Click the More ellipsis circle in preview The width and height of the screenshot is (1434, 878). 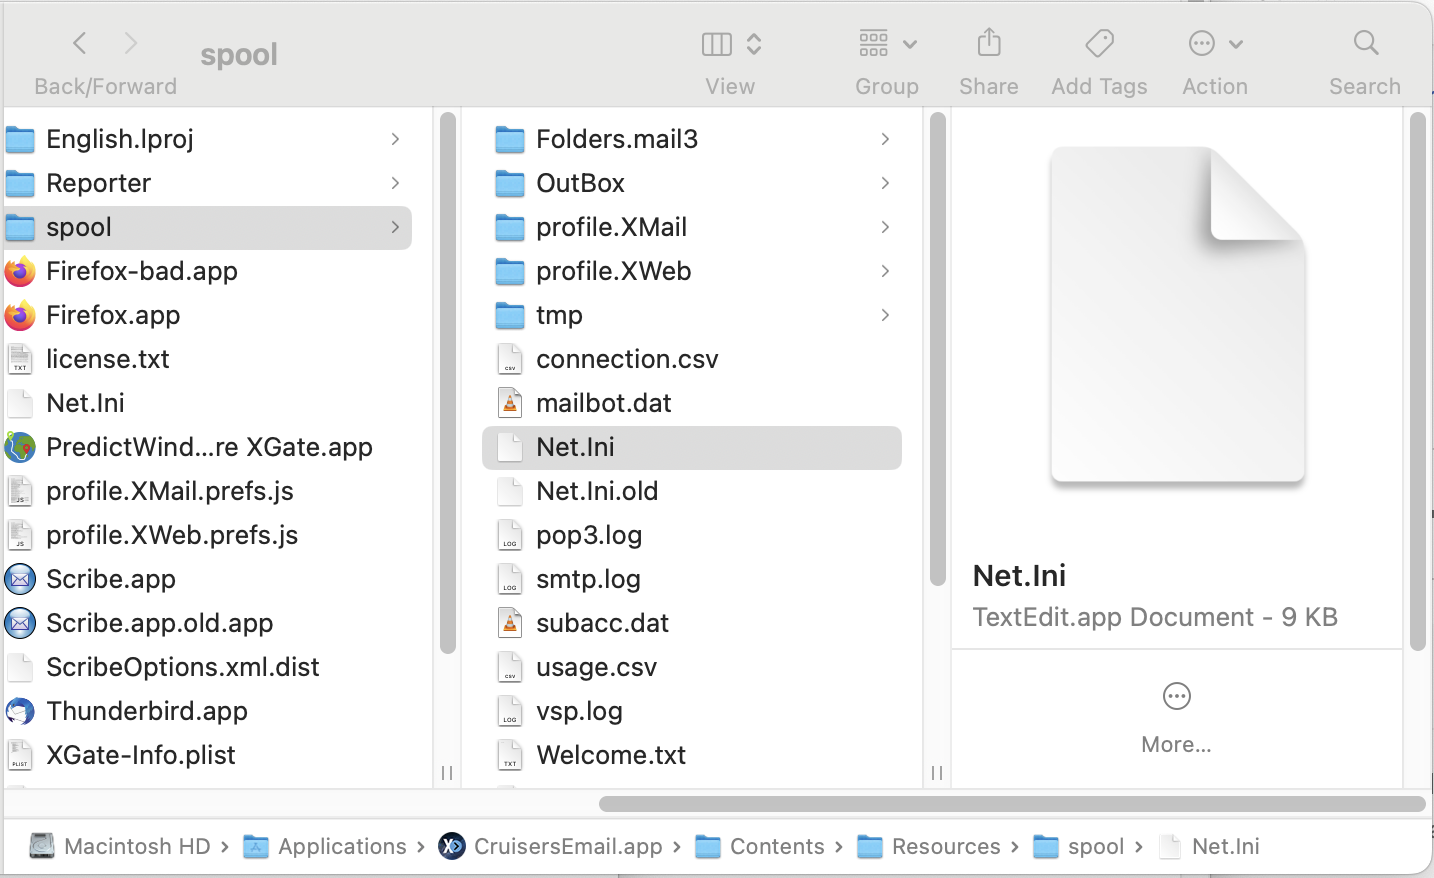pyautogui.click(x=1177, y=696)
